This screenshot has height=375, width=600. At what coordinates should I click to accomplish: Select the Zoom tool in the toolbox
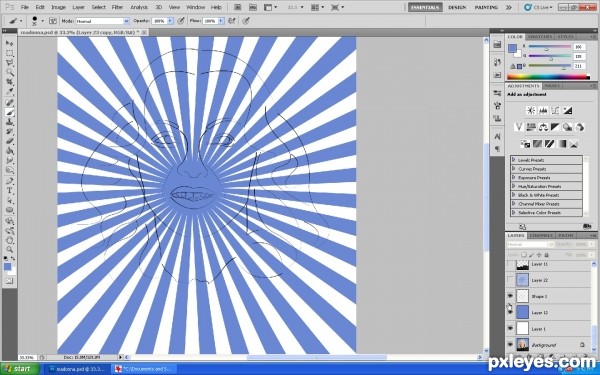point(10,249)
